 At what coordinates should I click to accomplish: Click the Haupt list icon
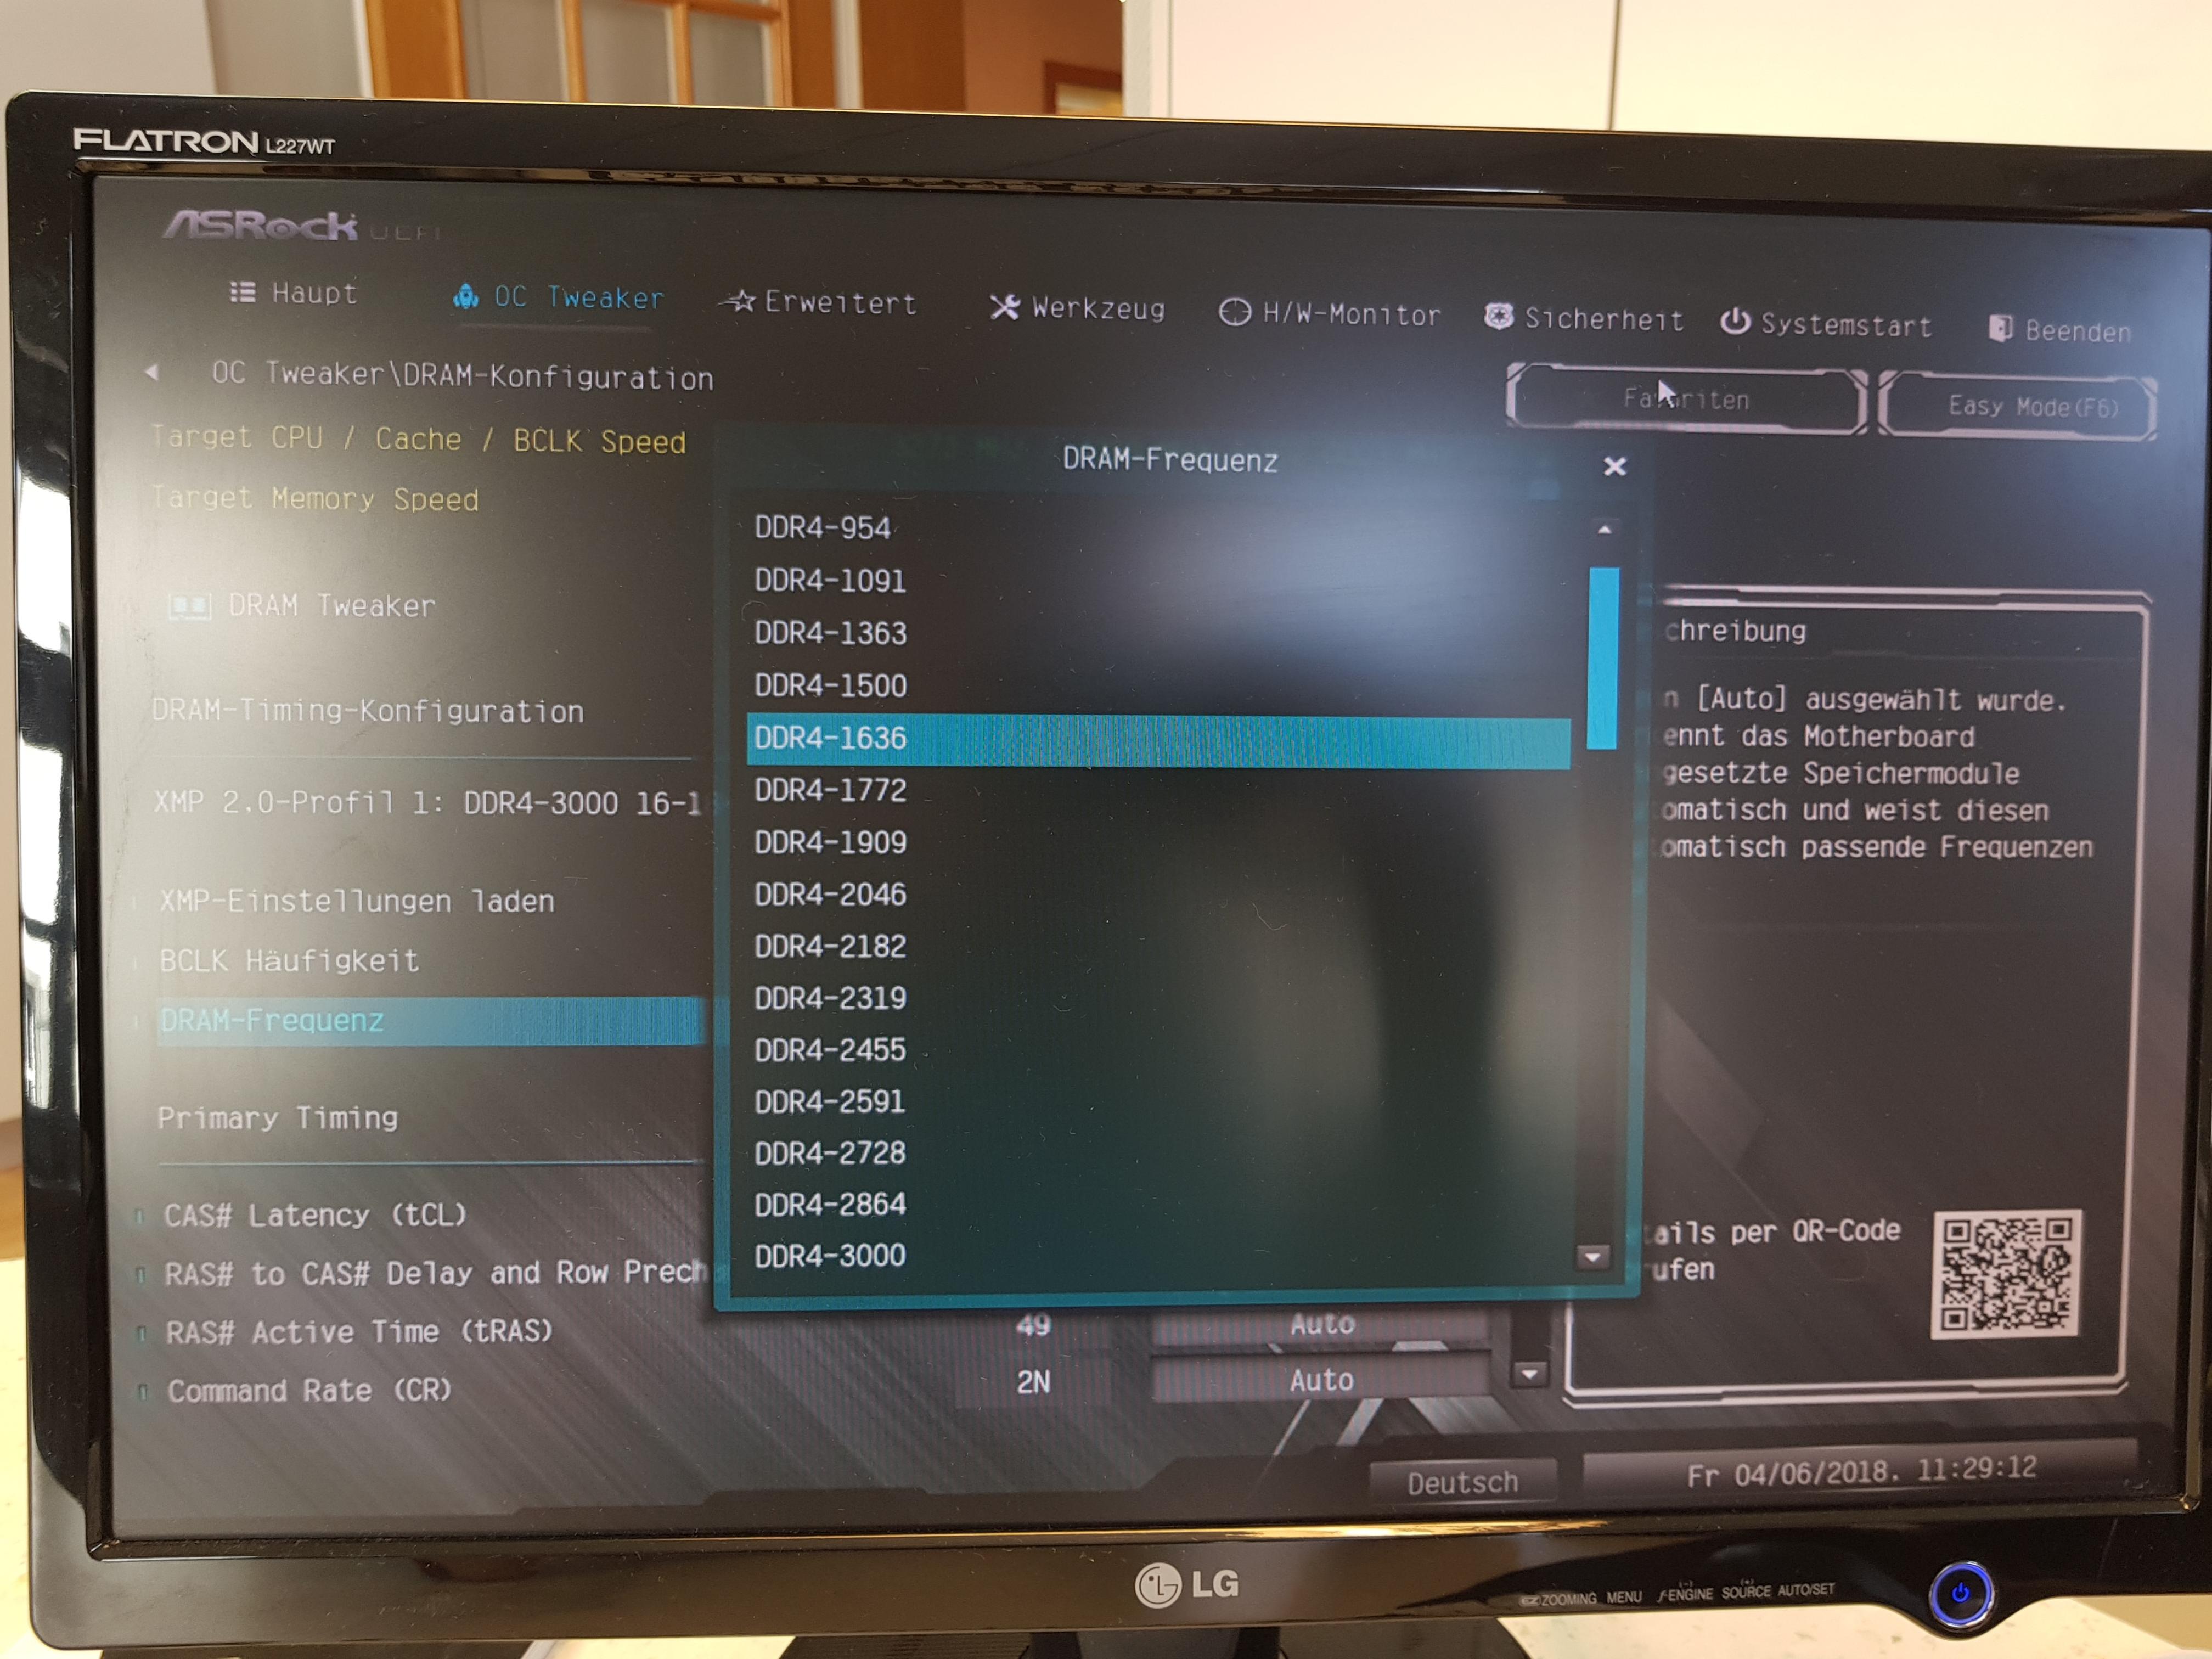pyautogui.click(x=242, y=292)
